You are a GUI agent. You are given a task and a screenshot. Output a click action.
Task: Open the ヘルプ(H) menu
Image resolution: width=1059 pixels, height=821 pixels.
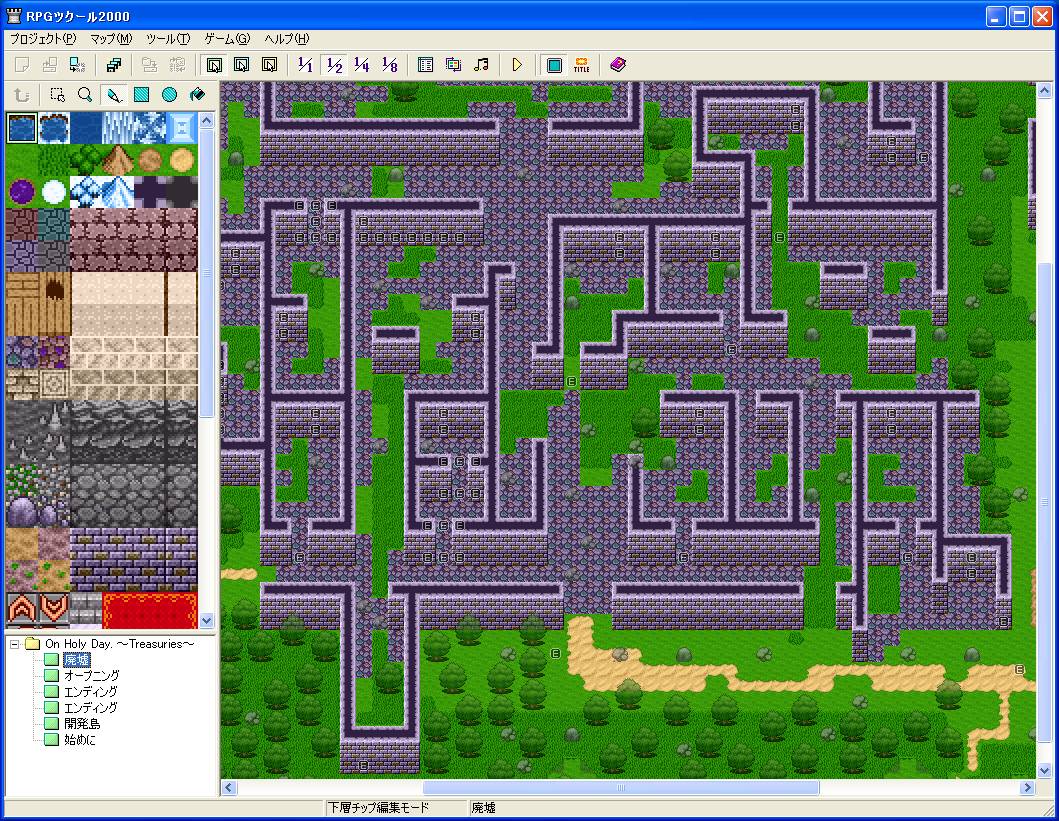pyautogui.click(x=287, y=39)
